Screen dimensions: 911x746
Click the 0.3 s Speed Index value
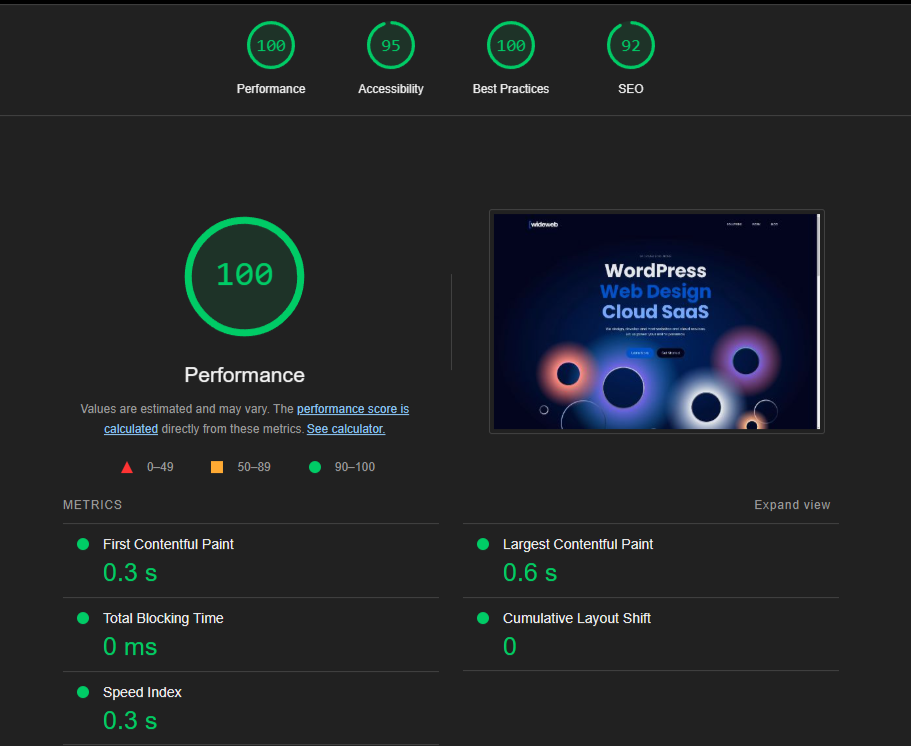click(130, 720)
